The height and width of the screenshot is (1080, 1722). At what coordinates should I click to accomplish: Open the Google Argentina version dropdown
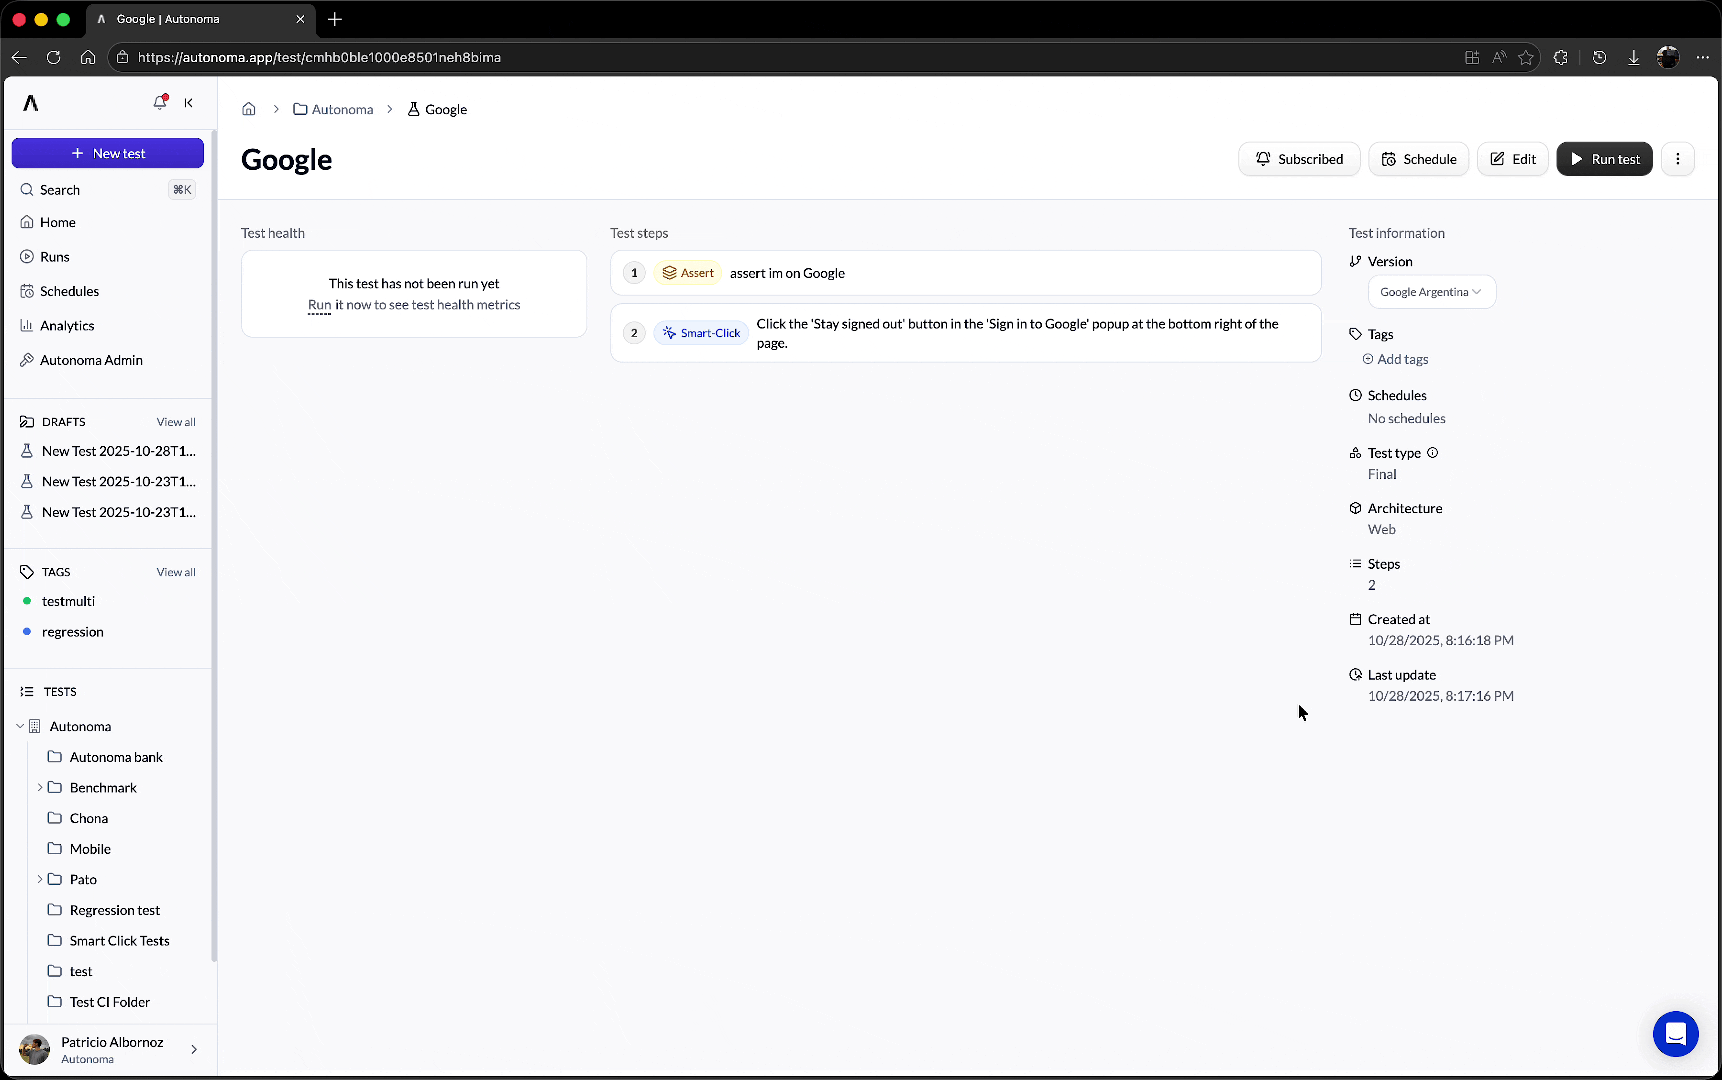click(x=1431, y=291)
